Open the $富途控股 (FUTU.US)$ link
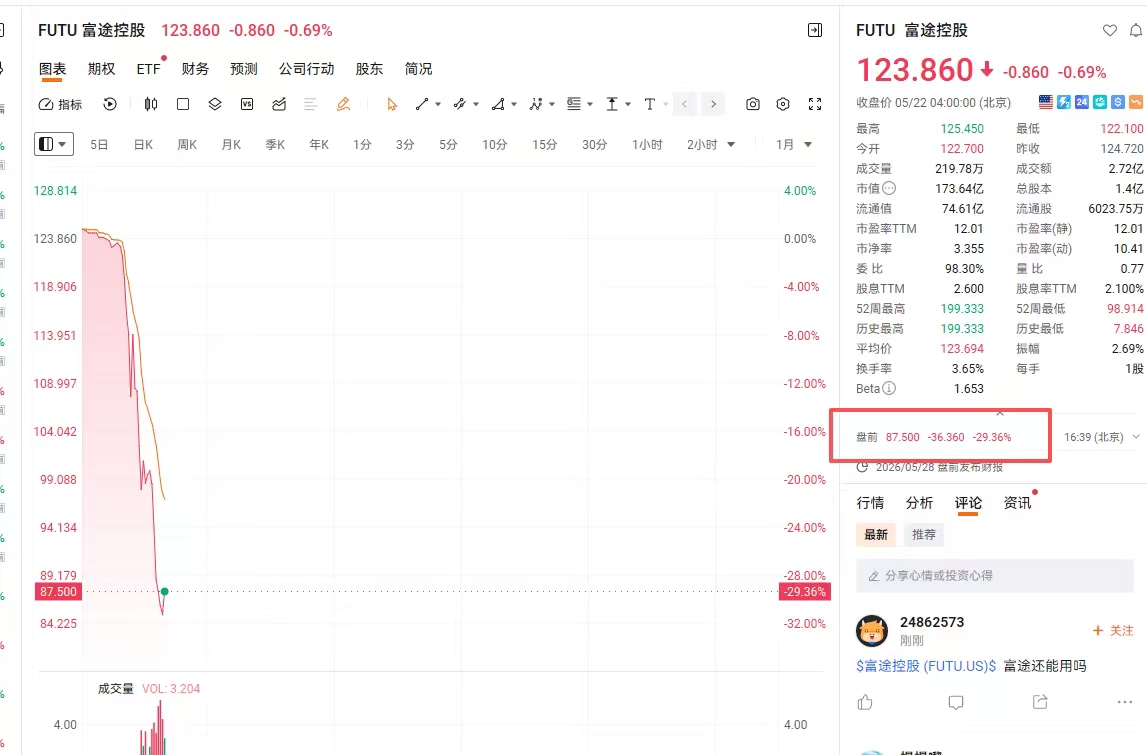The width and height of the screenshot is (1147, 755). (x=926, y=666)
